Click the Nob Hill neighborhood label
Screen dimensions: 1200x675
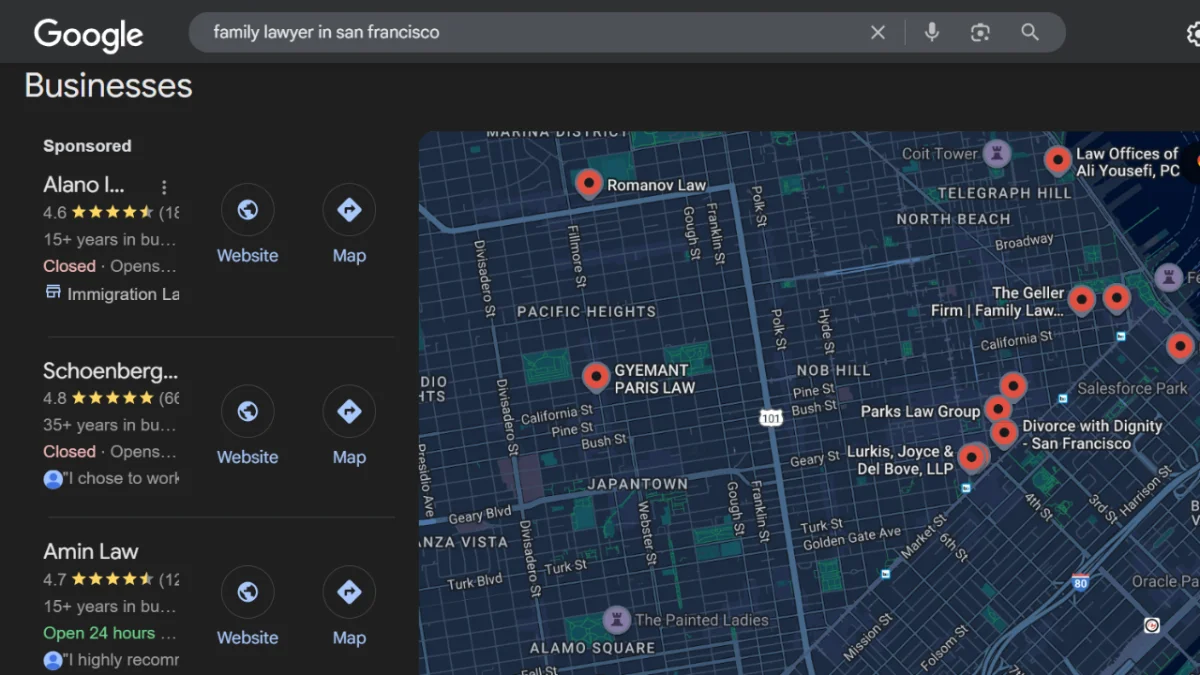point(833,370)
